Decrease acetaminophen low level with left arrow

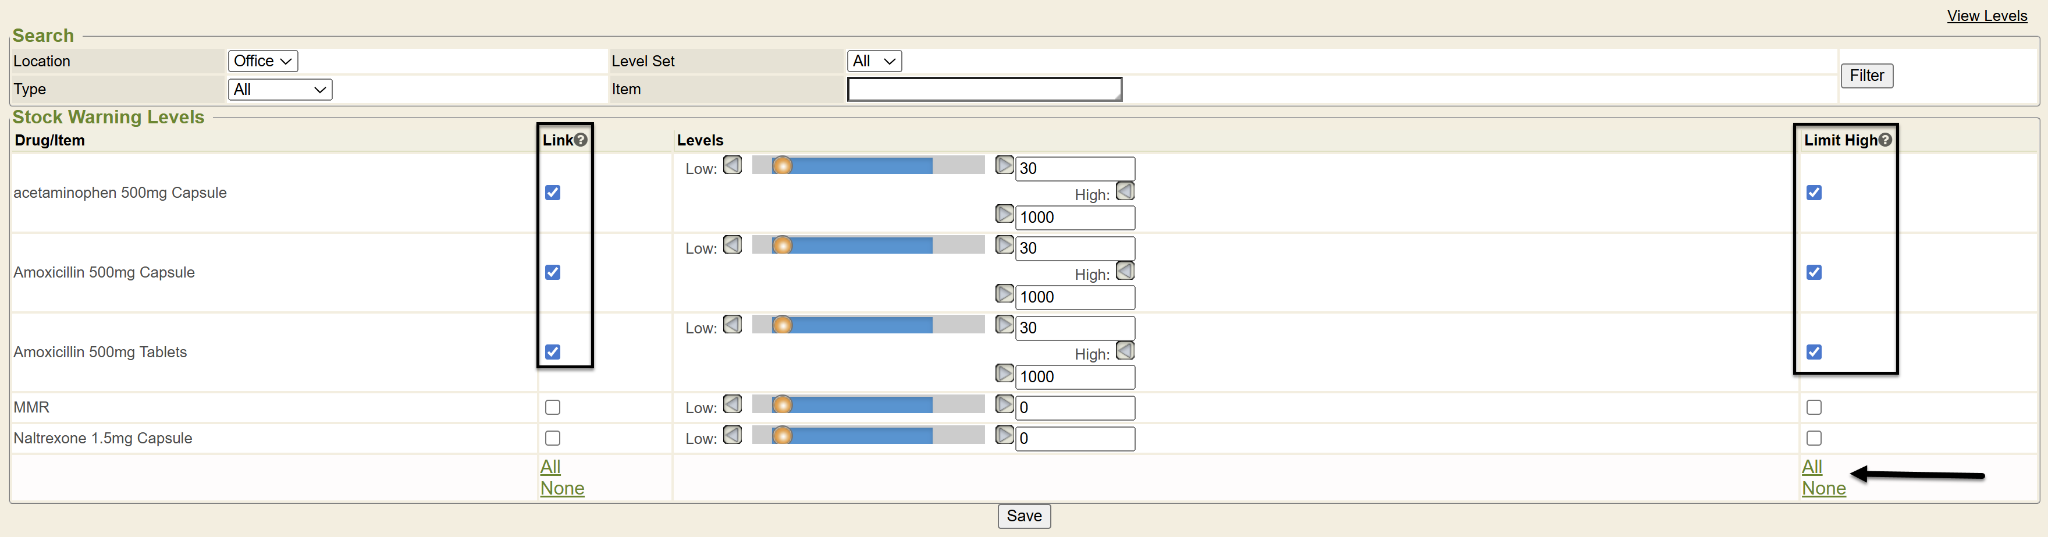point(733,165)
